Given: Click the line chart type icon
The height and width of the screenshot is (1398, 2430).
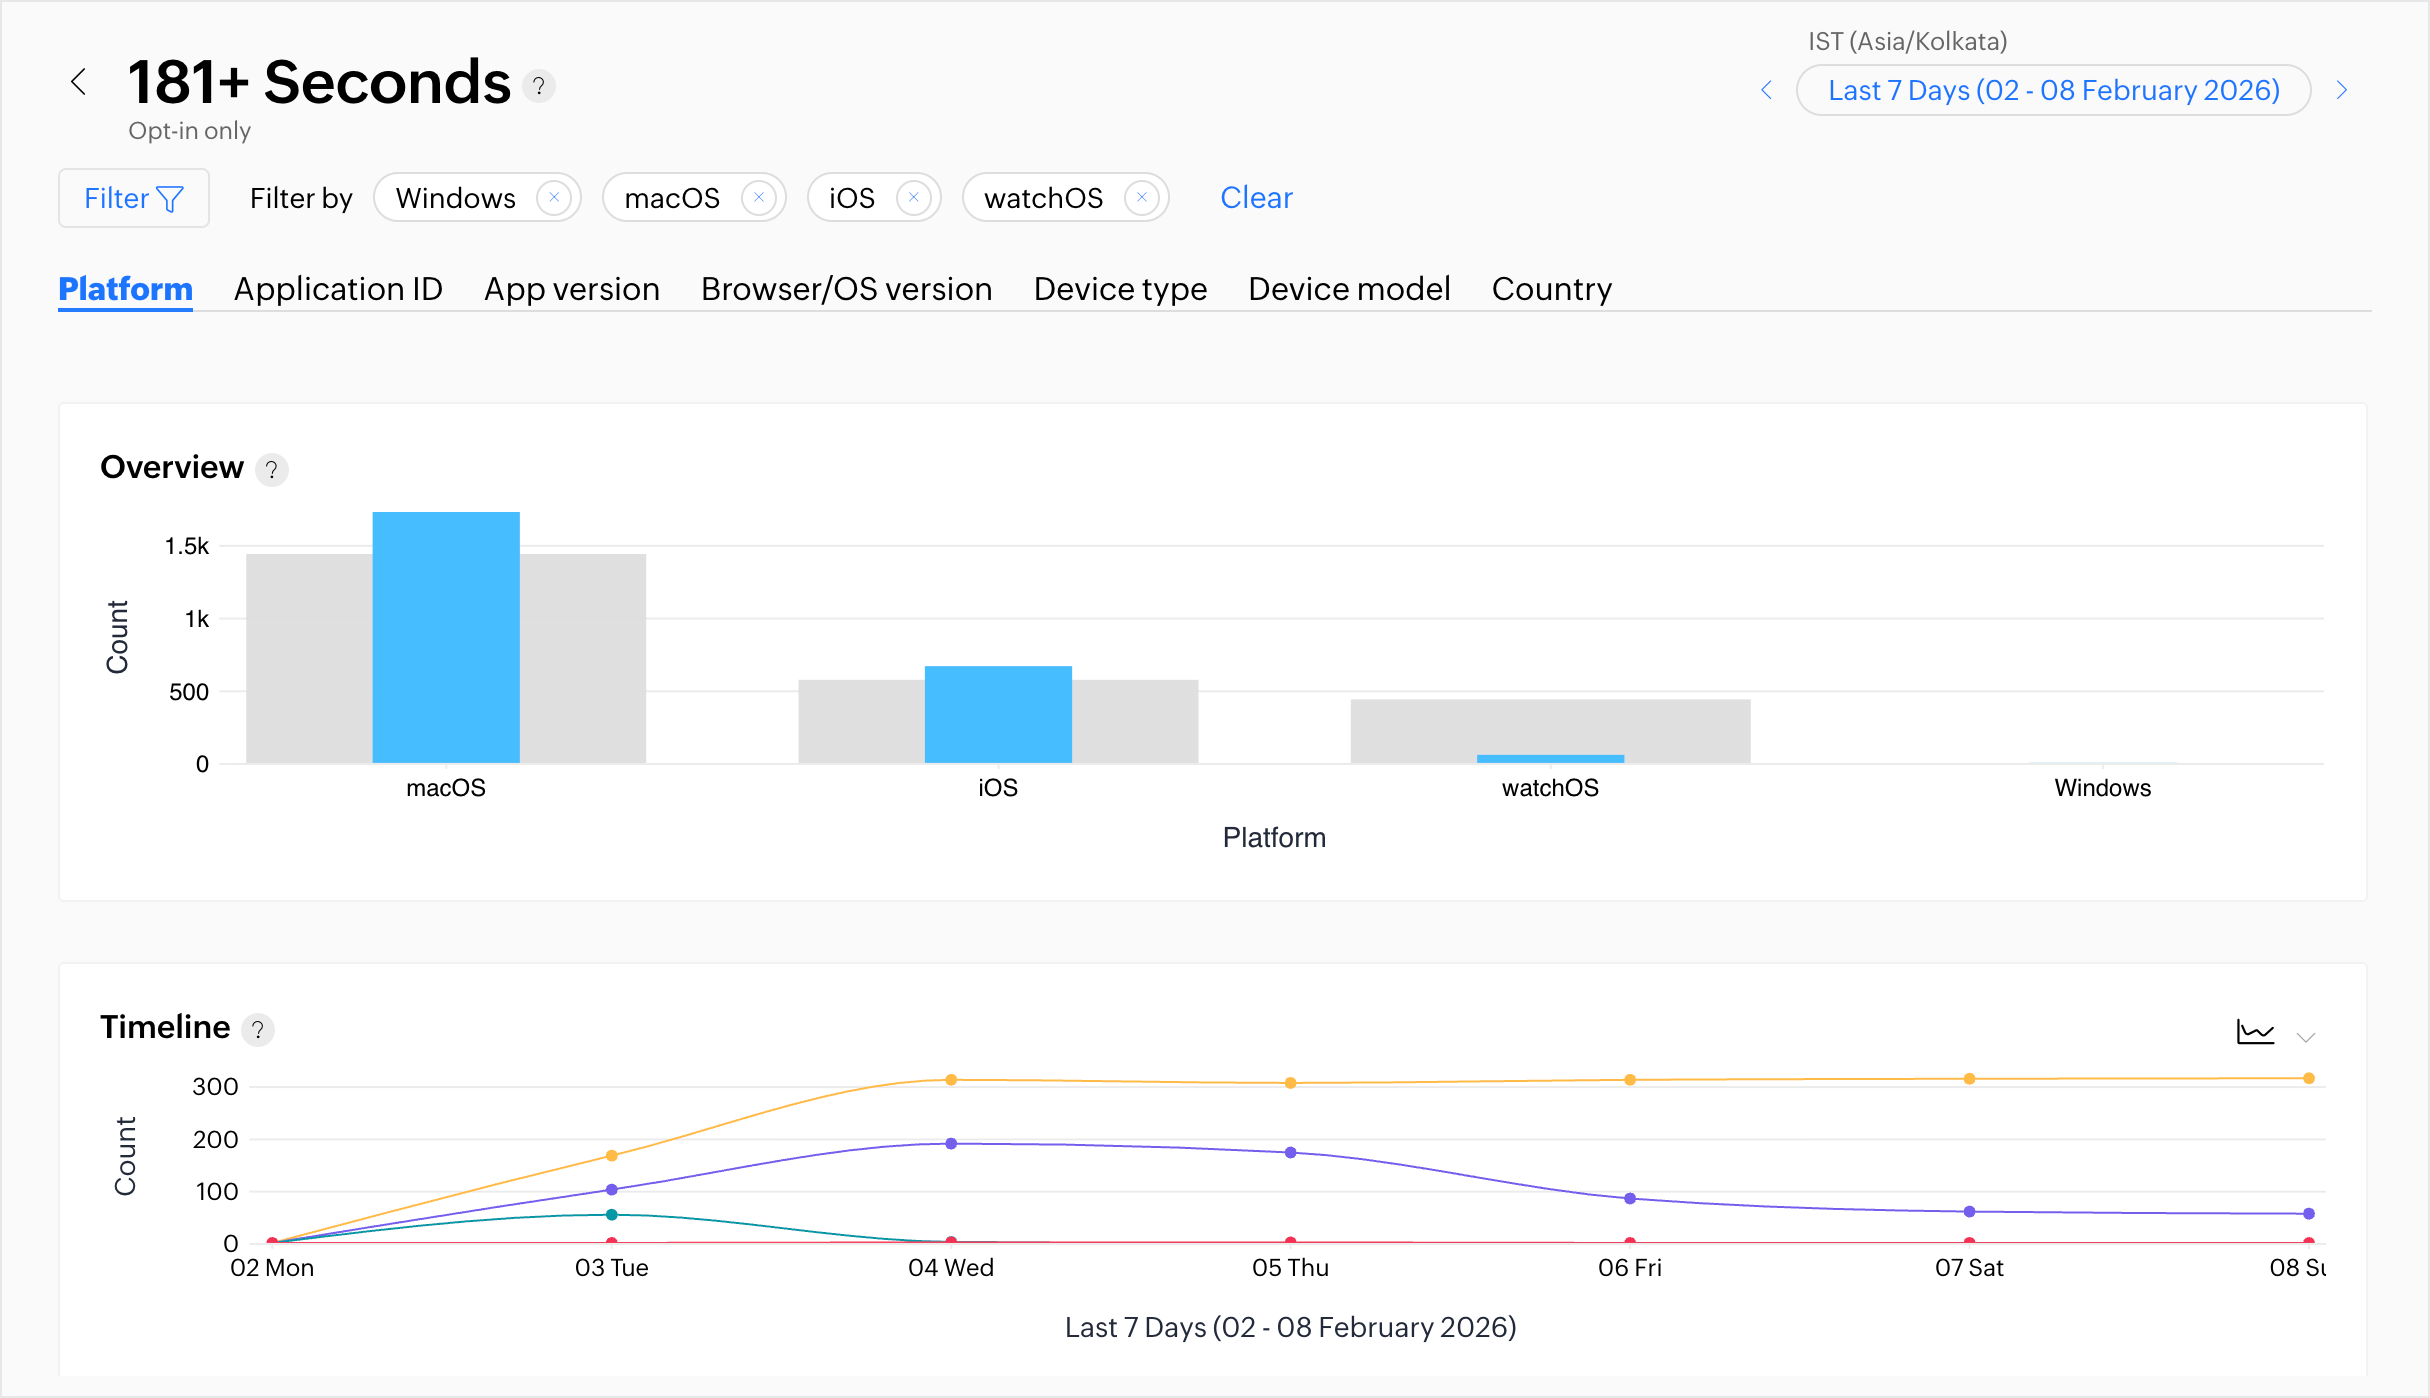Looking at the screenshot, I should tap(2255, 1033).
